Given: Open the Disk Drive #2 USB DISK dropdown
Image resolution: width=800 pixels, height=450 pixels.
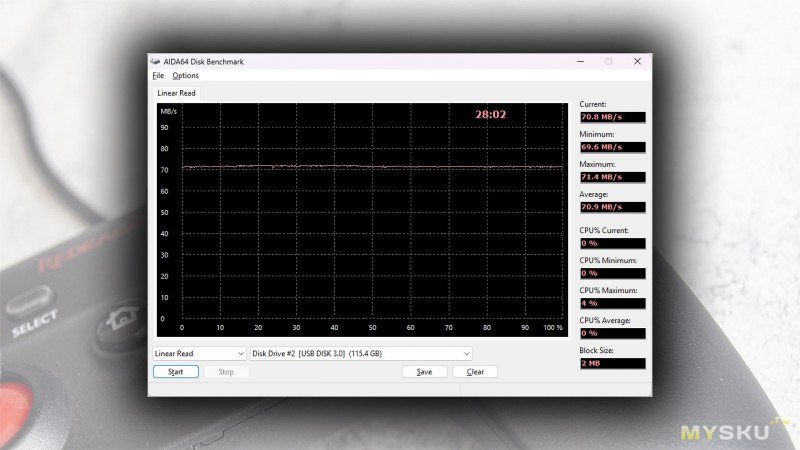Looking at the screenshot, I should [361, 354].
